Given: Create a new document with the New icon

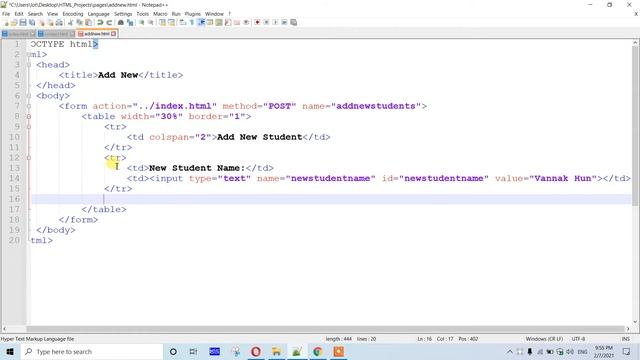Looking at the screenshot, I should 5,22.
